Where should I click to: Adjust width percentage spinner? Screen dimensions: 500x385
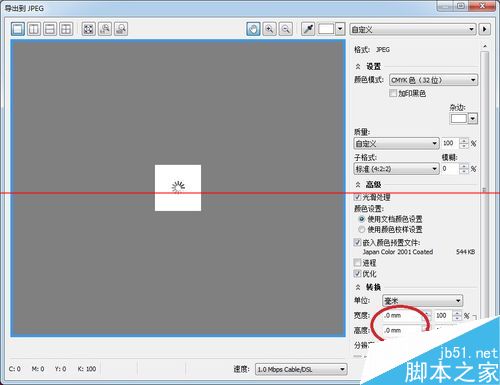(x=457, y=315)
